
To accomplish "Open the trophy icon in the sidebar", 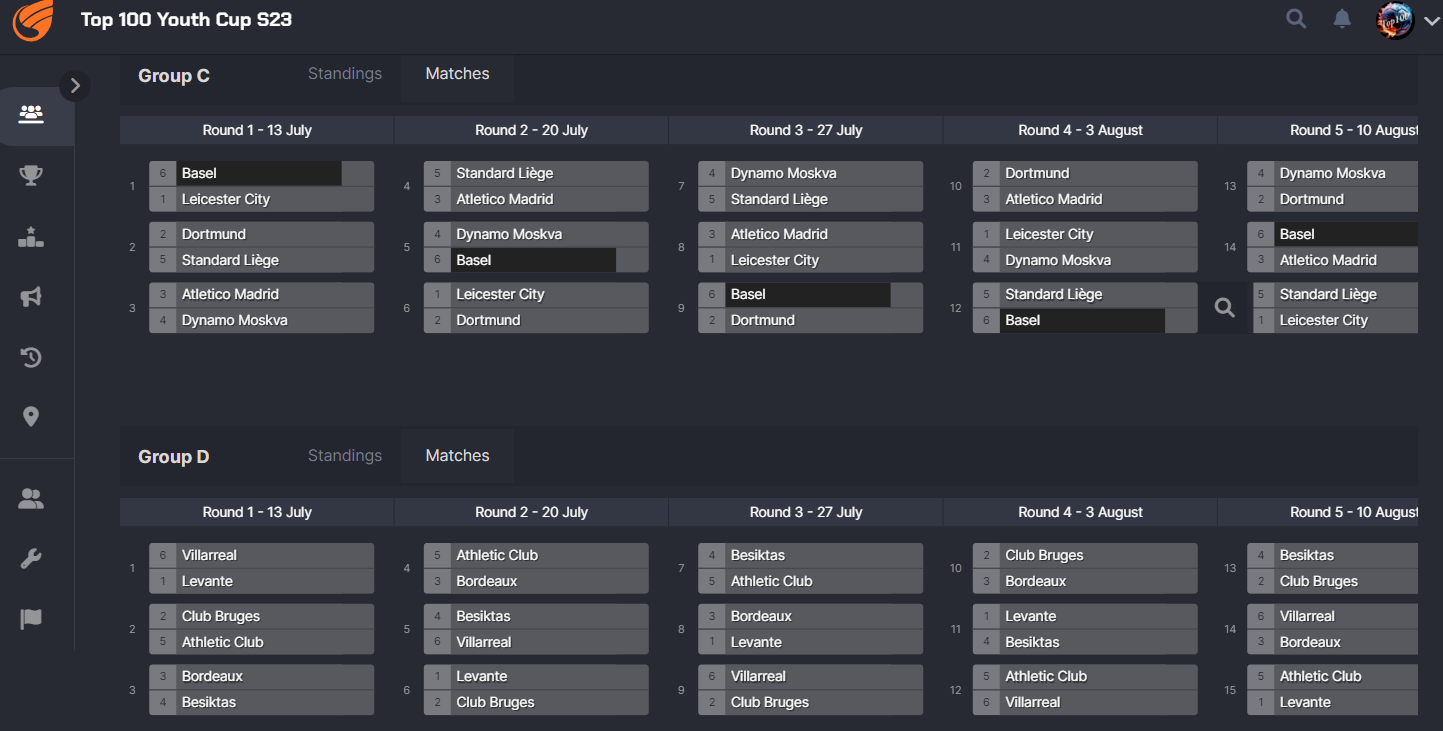I will 31,176.
